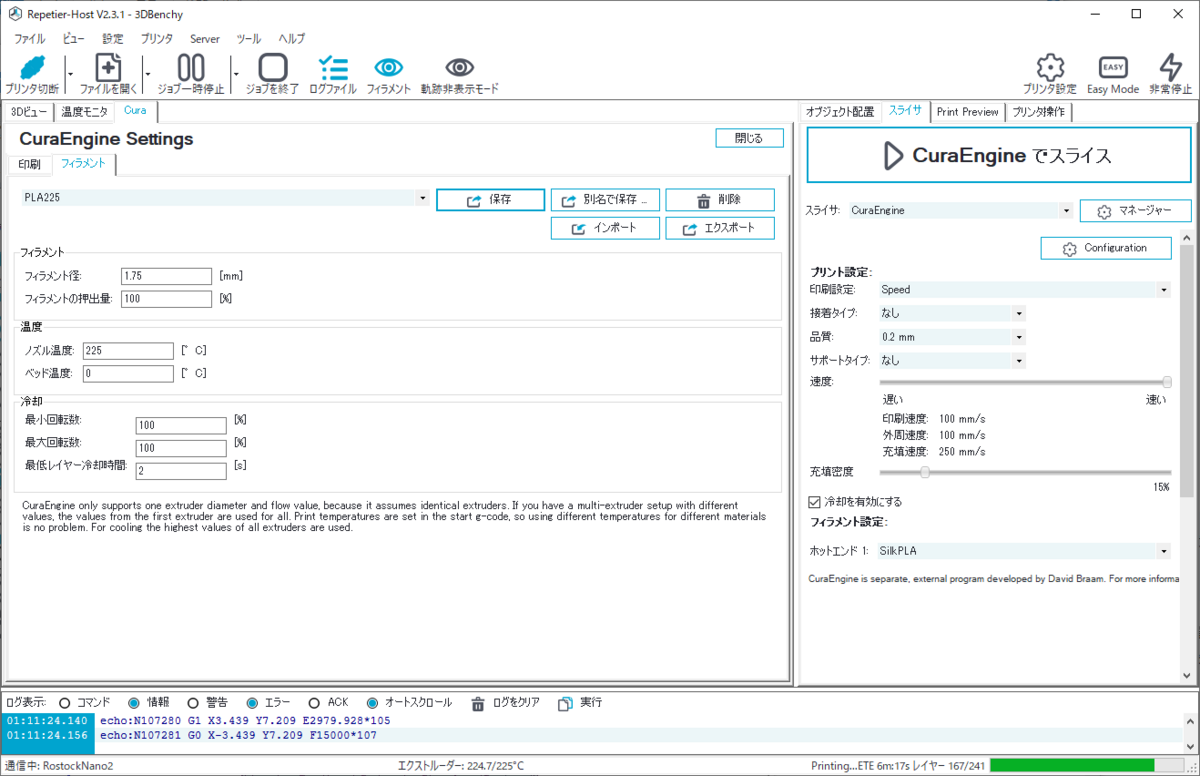Switch to オブジェクト配置 tab
Image resolution: width=1200 pixels, height=776 pixels.
pyautogui.click(x=840, y=112)
